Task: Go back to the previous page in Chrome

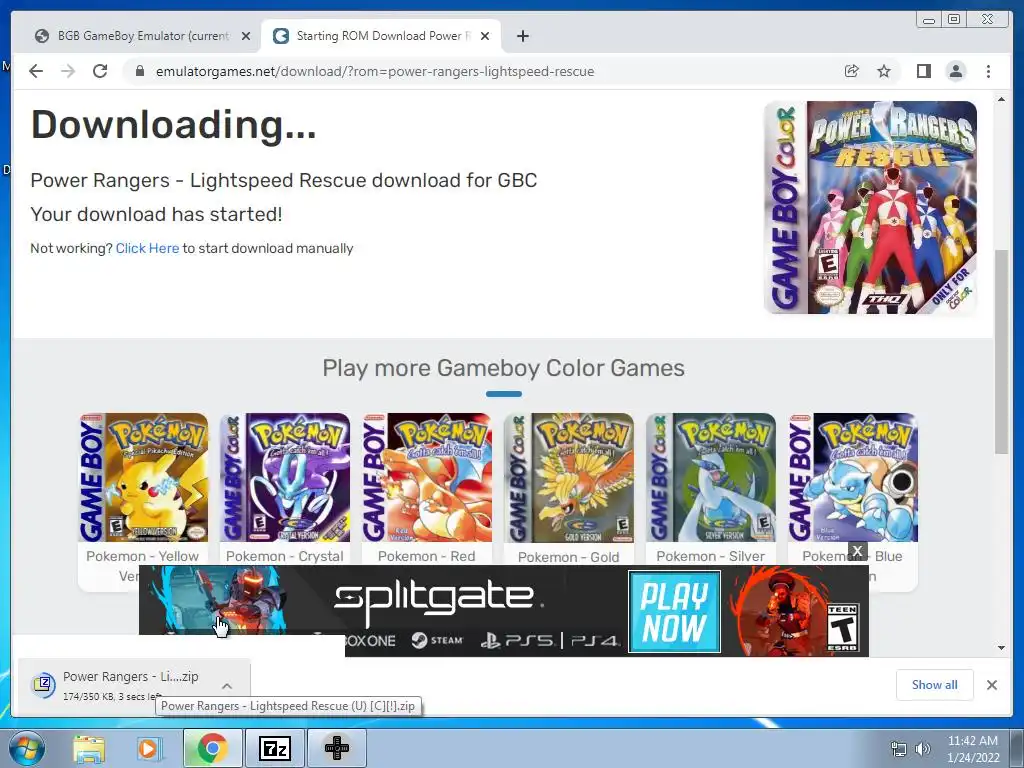Action: pos(36,71)
